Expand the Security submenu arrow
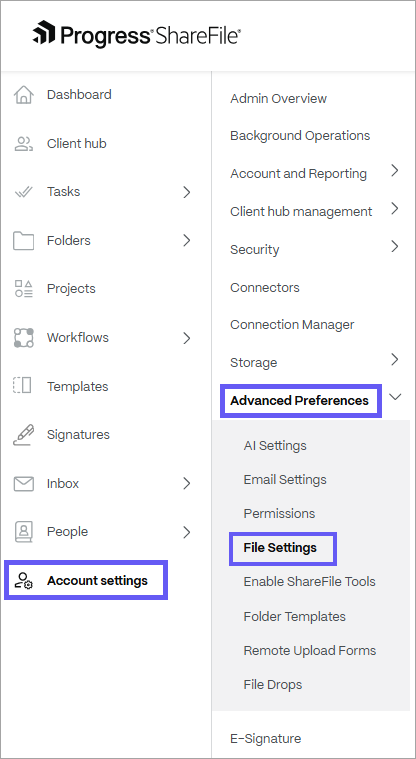 point(395,246)
